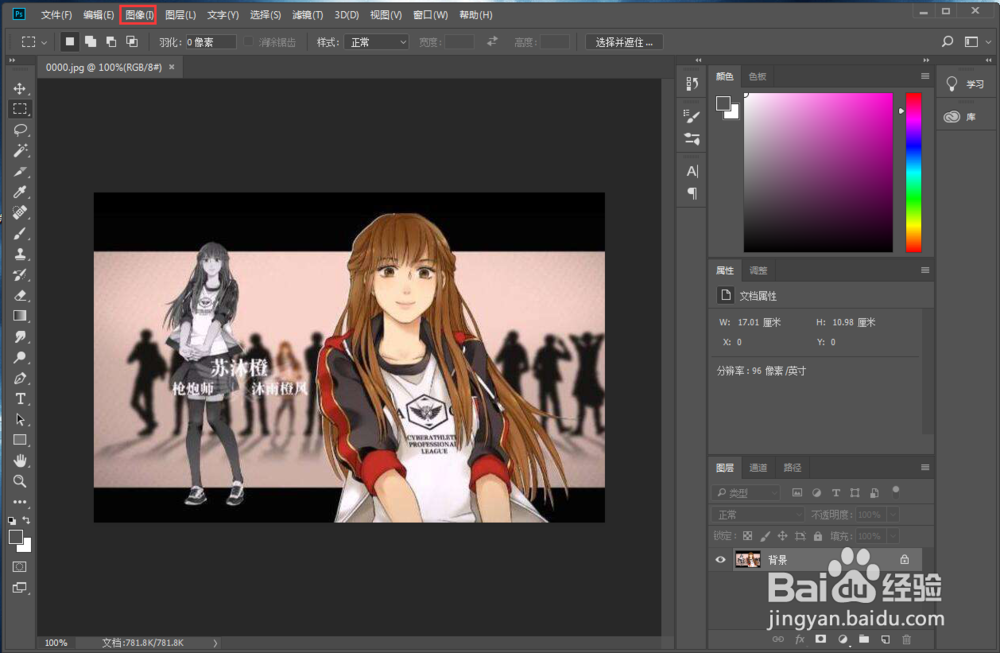This screenshot has width=1000, height=653.
Task: Open the 文件(F) menu
Action: 56,15
